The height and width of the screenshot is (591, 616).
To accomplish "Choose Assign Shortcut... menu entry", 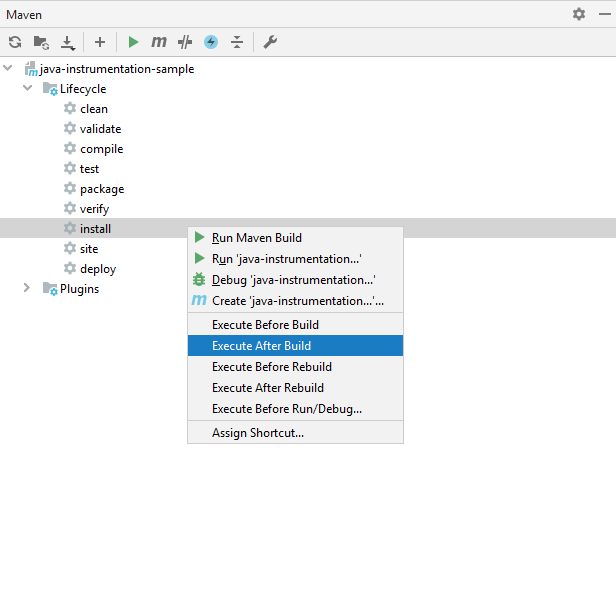I will 295,433.
